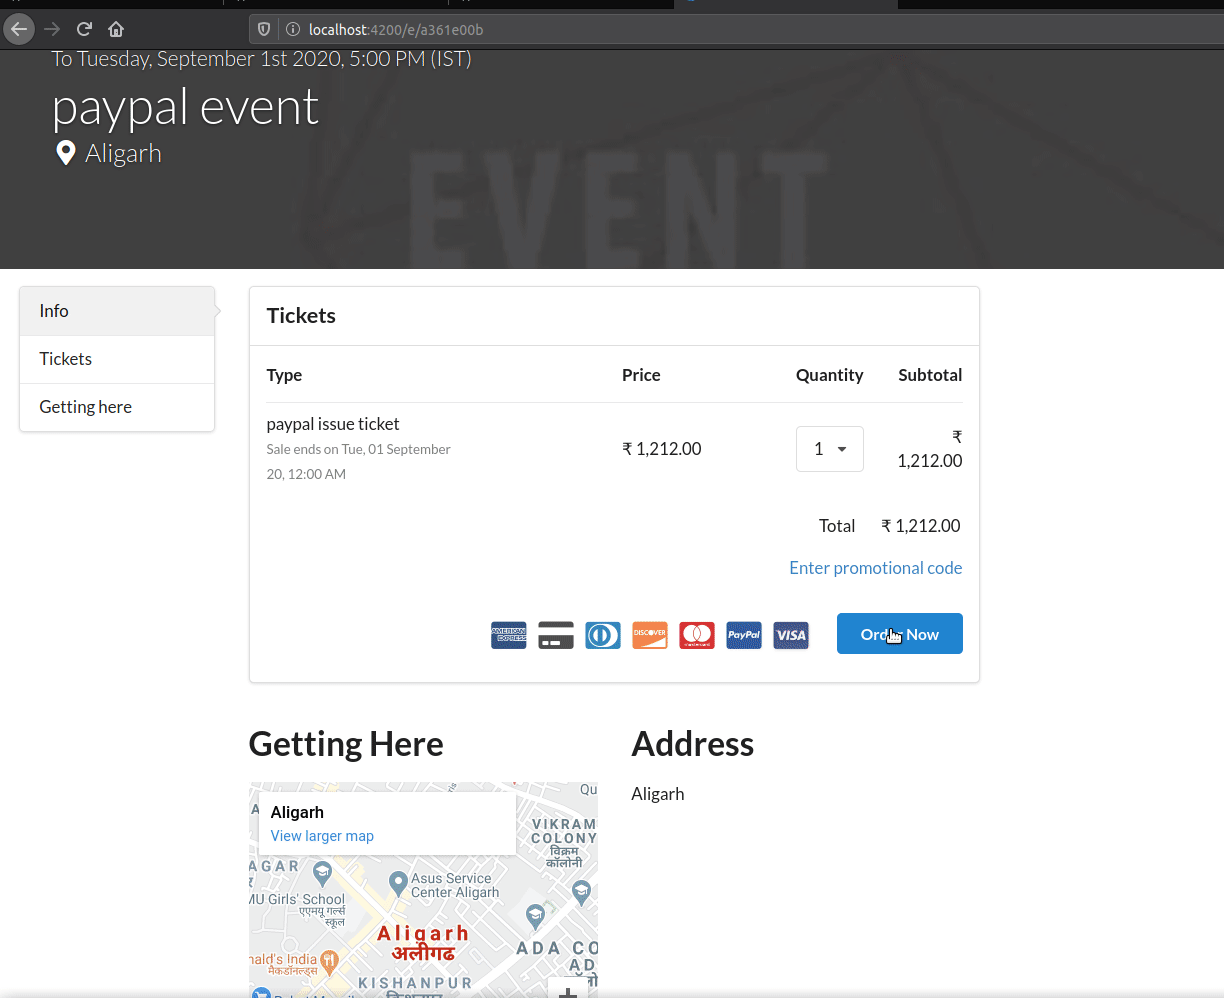
Task: Click the Type column header
Action: coord(284,375)
